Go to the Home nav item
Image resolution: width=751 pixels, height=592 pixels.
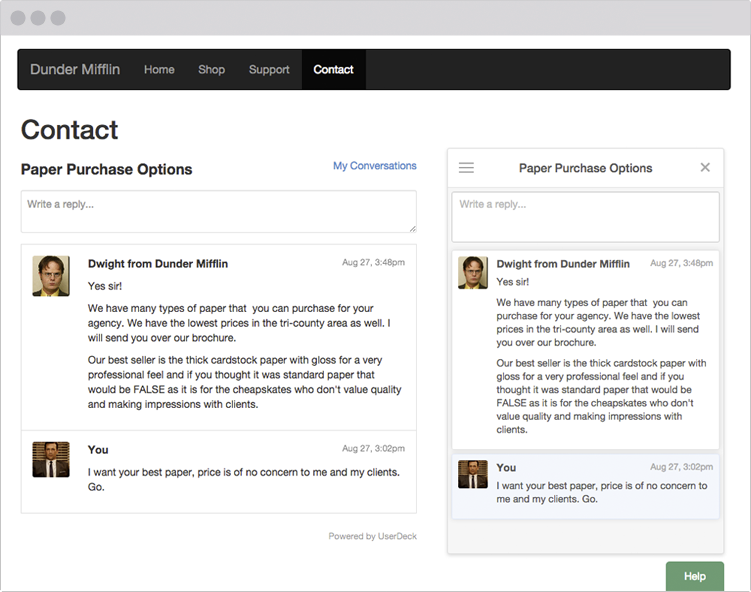tap(159, 69)
